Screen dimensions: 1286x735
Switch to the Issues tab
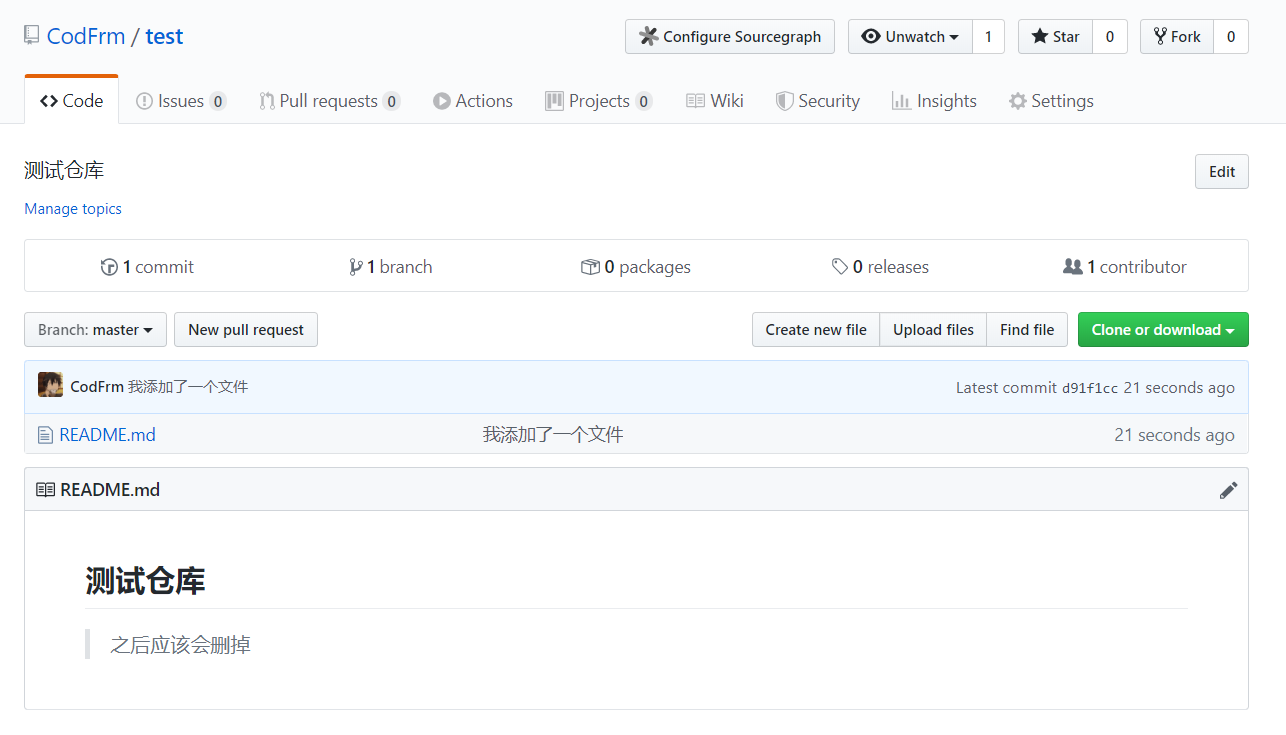point(180,101)
